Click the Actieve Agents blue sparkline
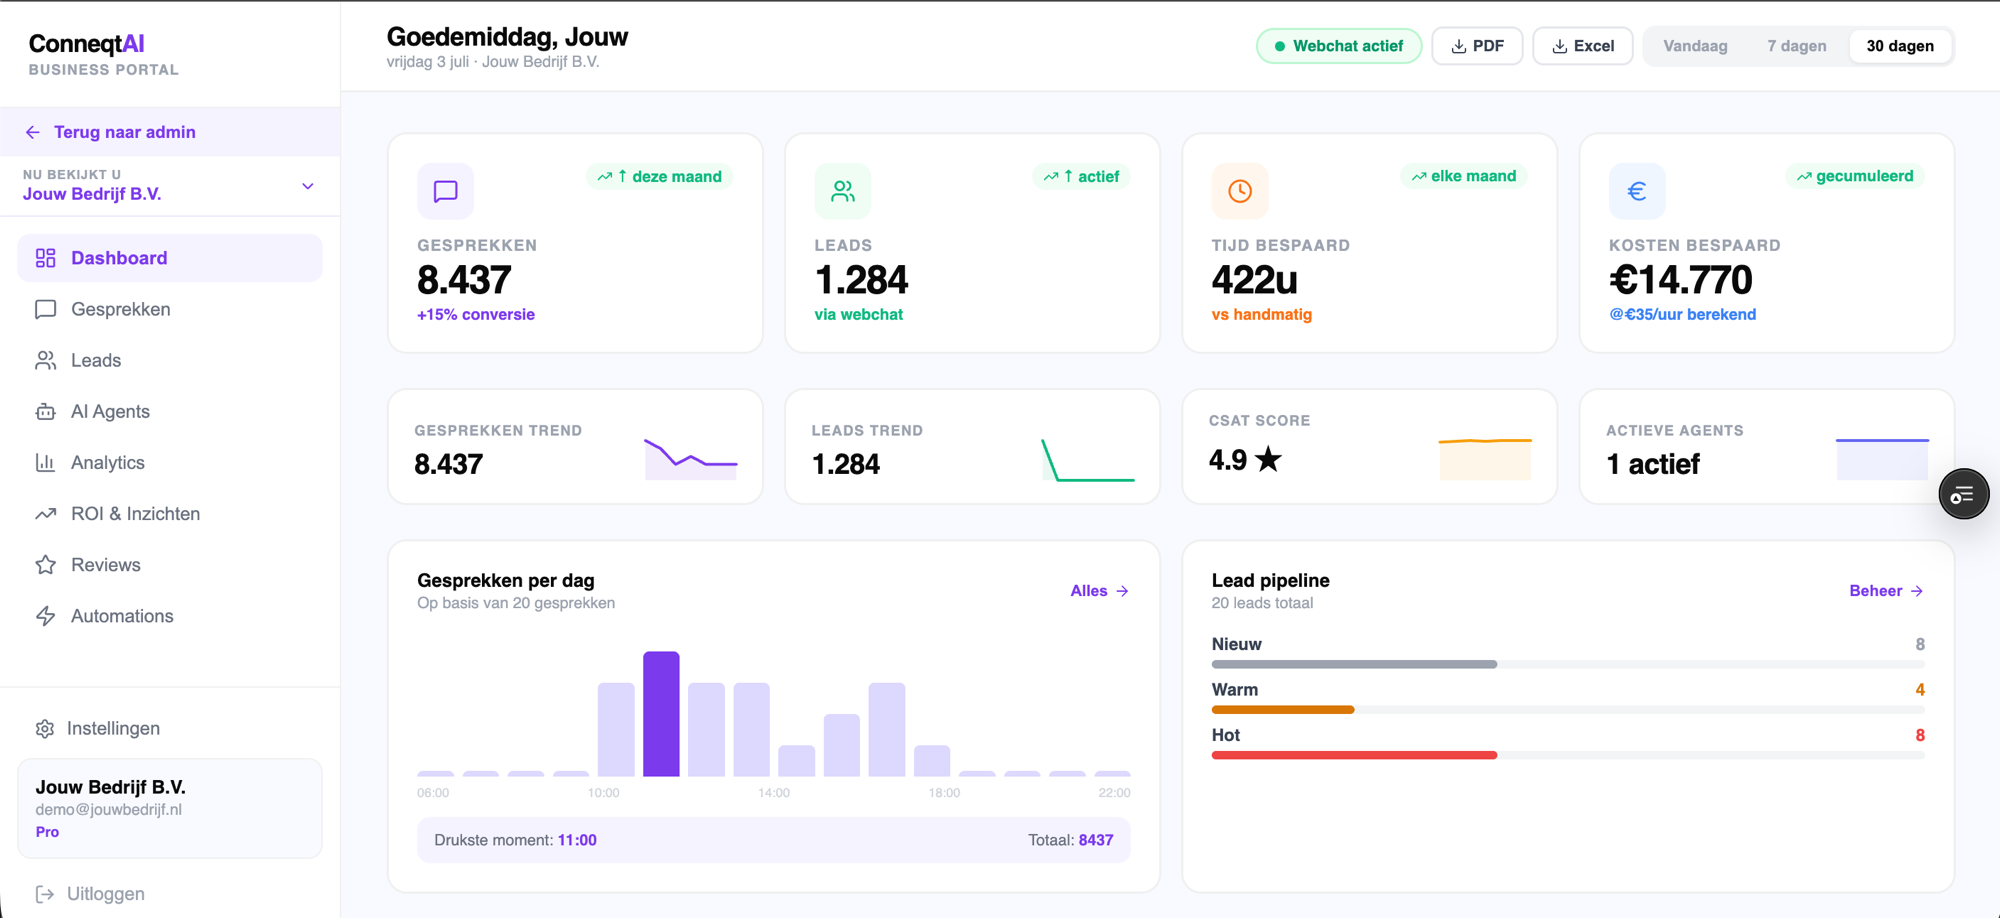 click(x=1882, y=459)
